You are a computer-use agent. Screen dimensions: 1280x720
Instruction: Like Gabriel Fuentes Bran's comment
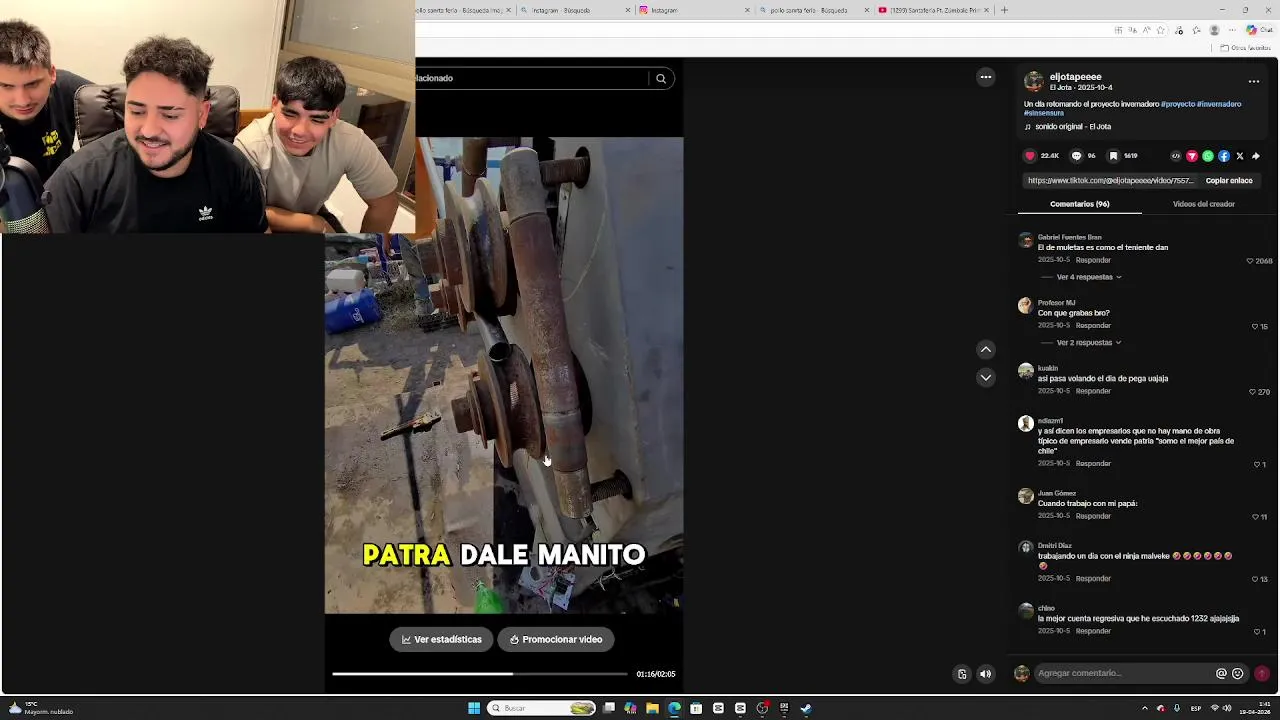1250,261
